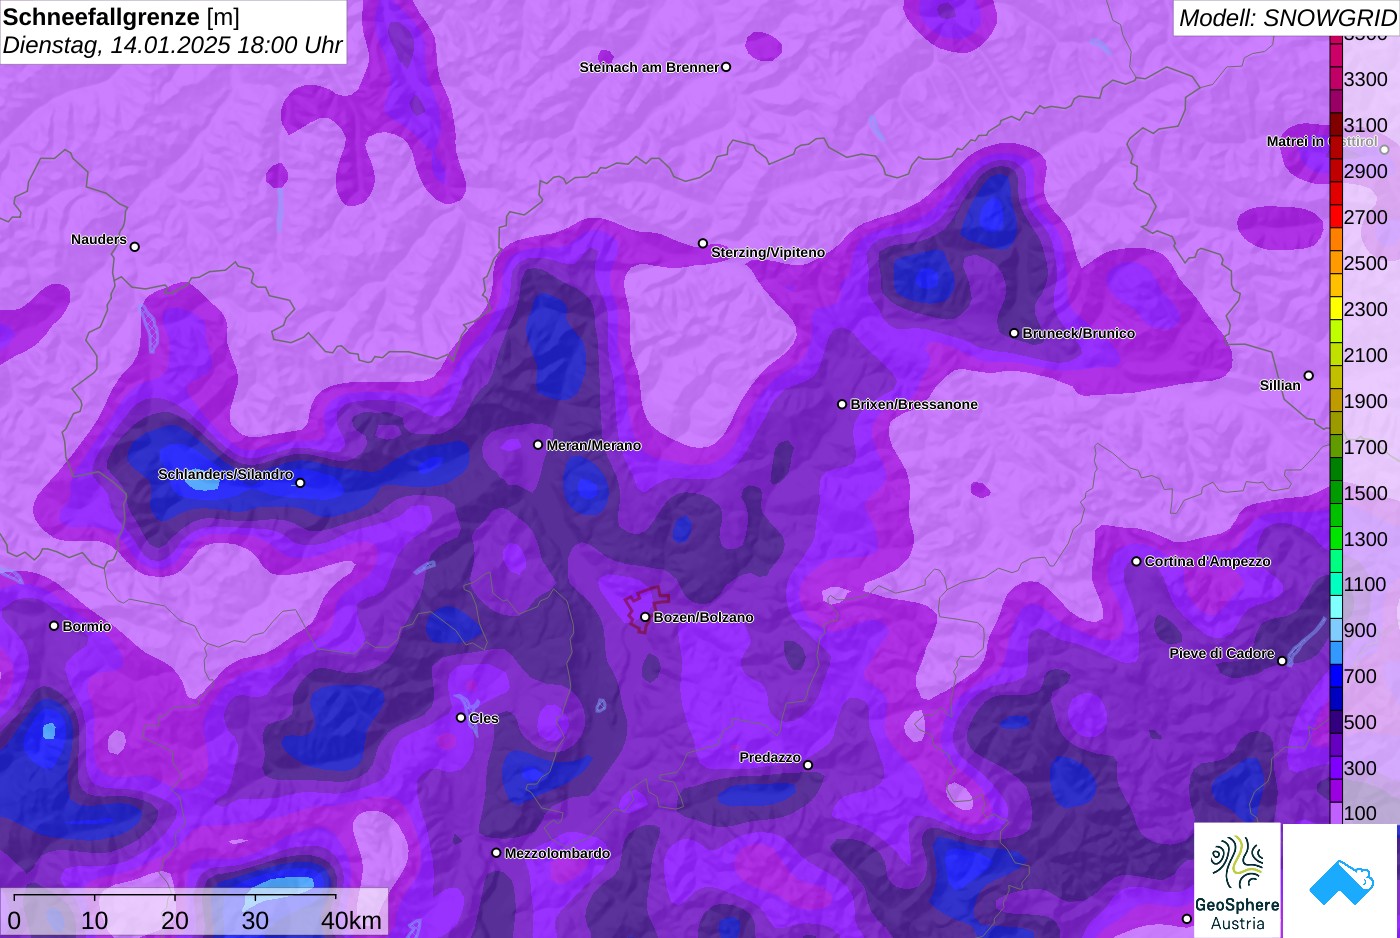The image size is (1400, 938).
Task: Click the Modell: SNOWGRID label
Action: (1287, 18)
